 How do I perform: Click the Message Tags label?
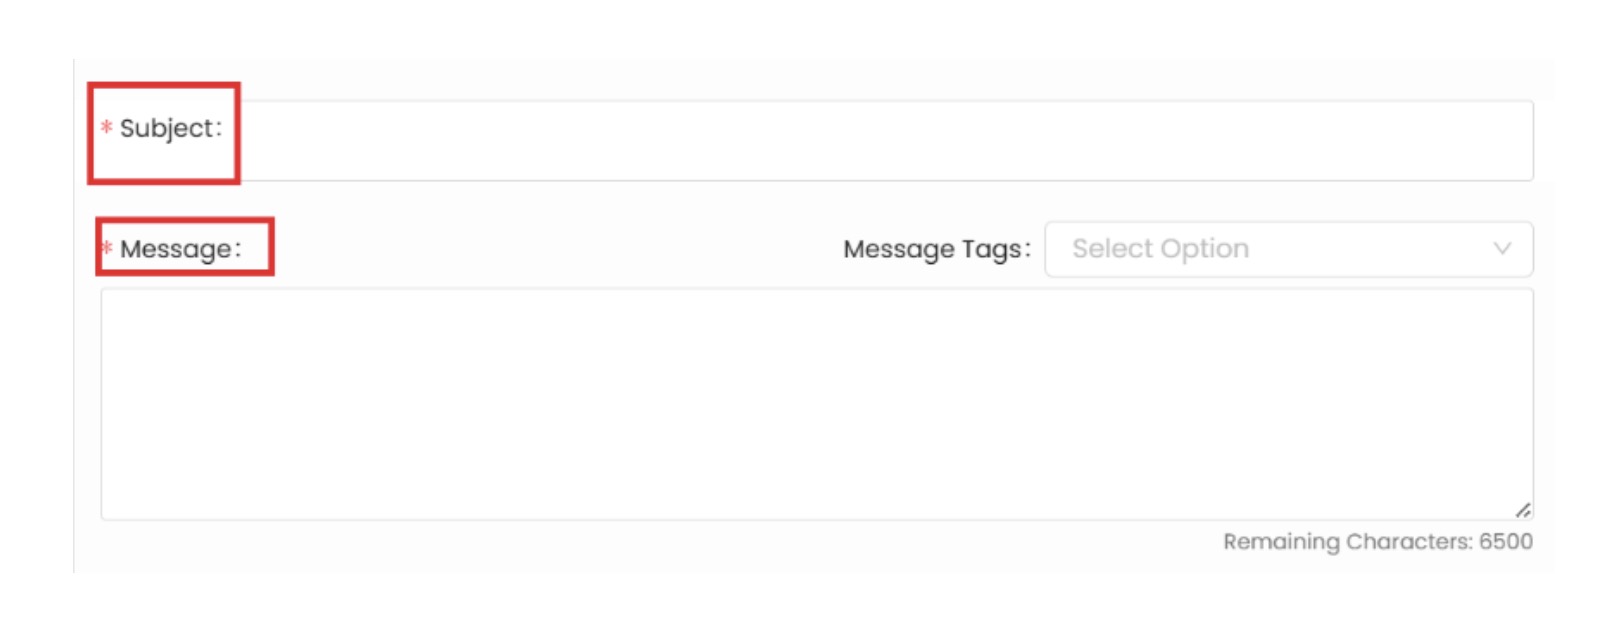click(x=934, y=249)
